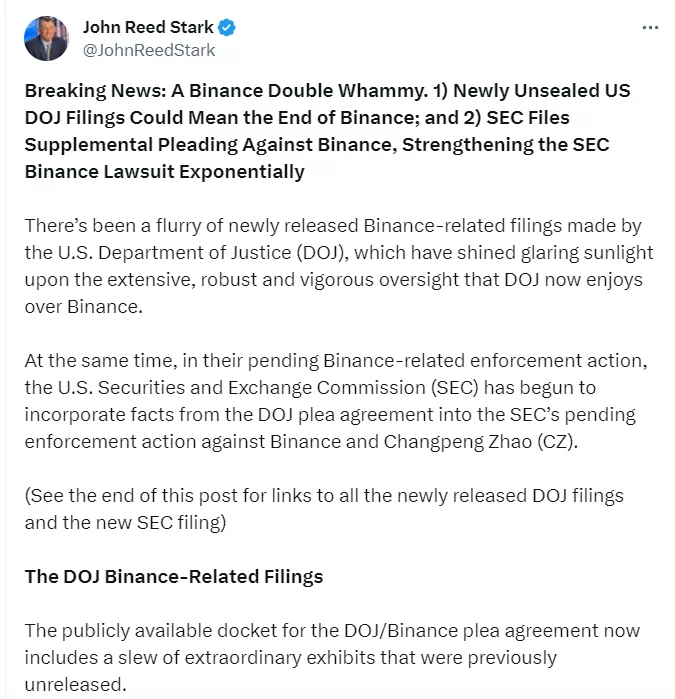675x699 pixels.
Task: Open the three-dot more options menu
Action: click(650, 28)
